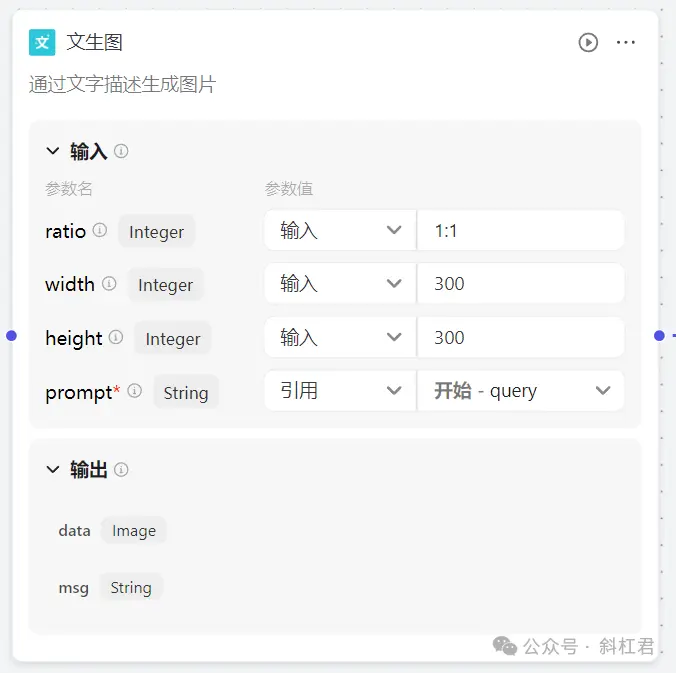This screenshot has height=673, width=676.
Task: Edit the width value field 300
Action: pos(521,284)
